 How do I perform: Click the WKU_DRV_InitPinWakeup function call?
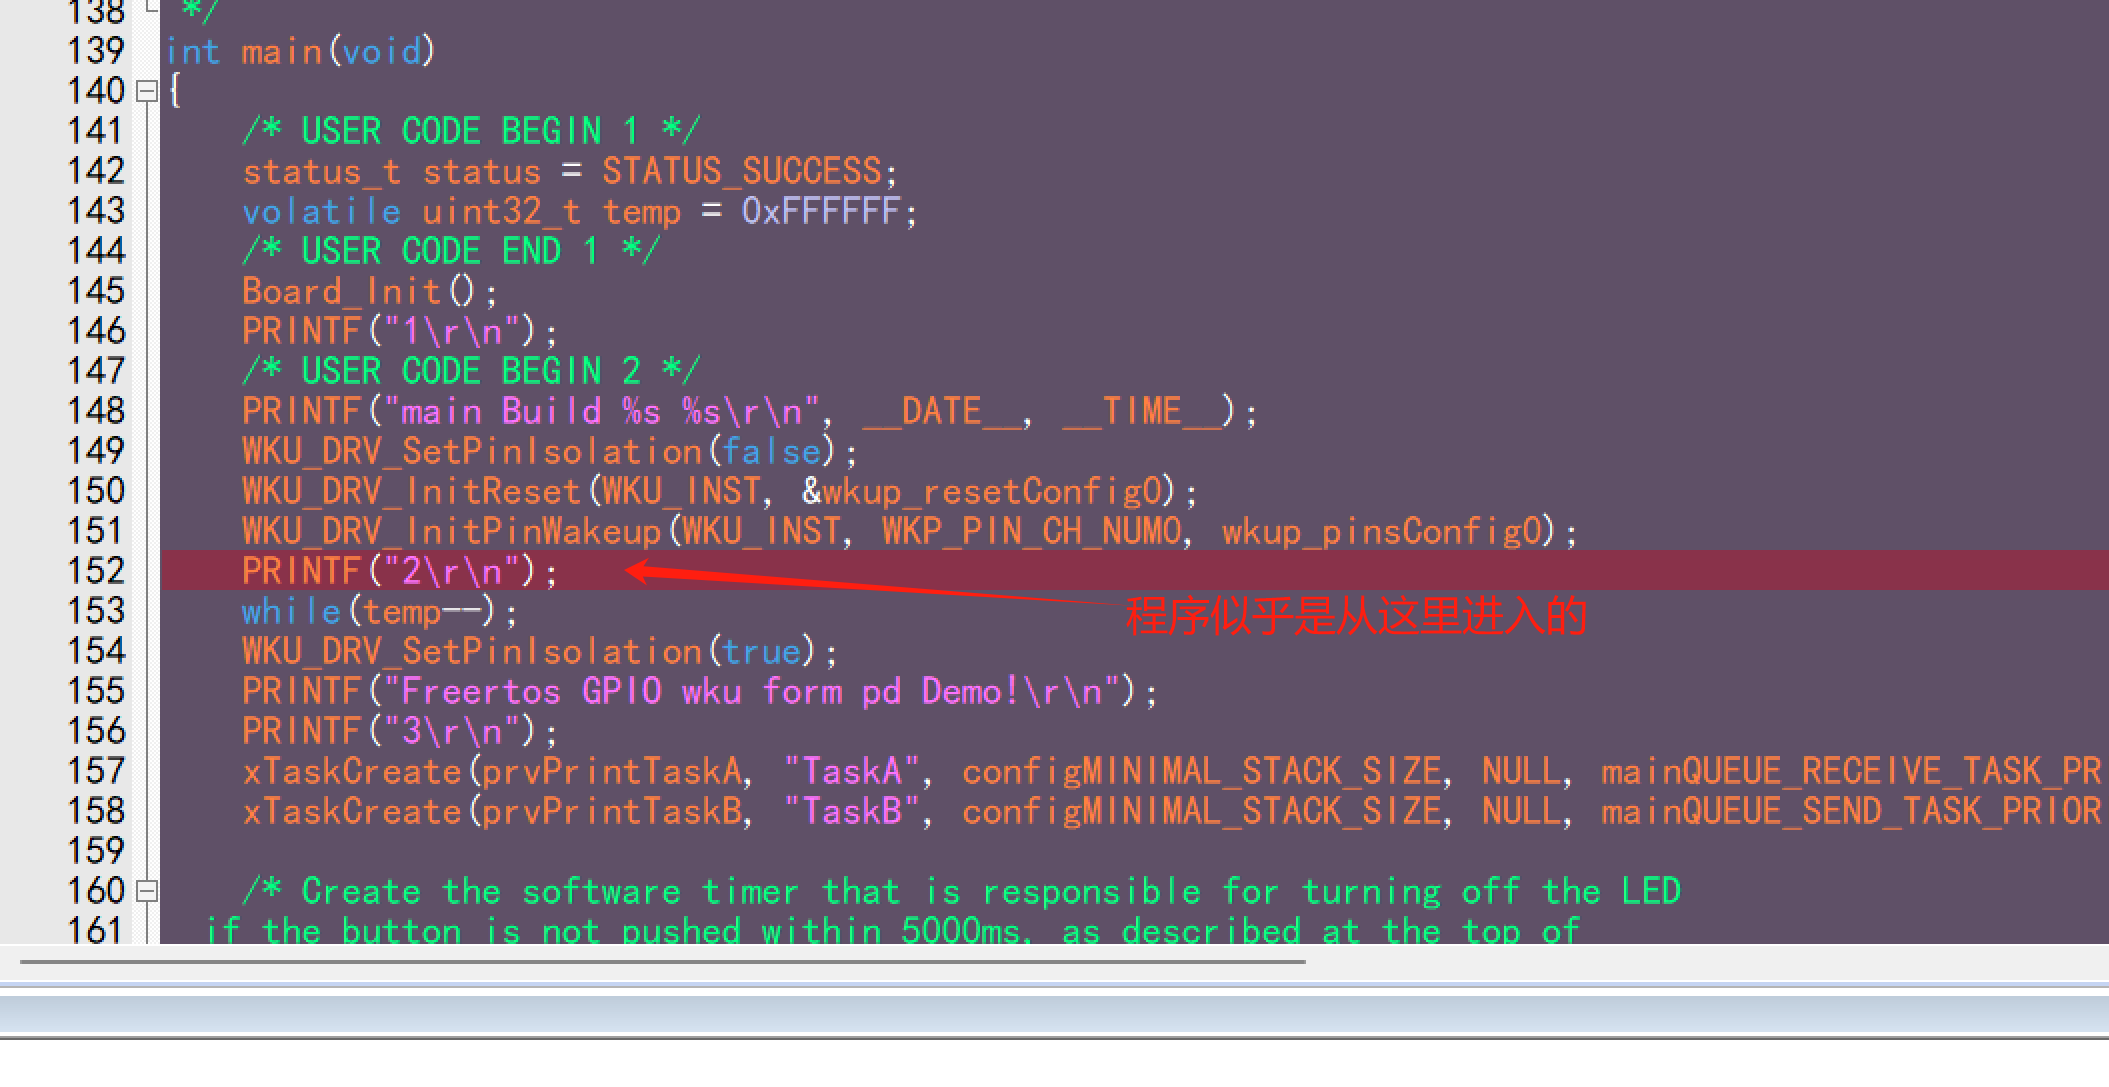pyautogui.click(x=452, y=532)
